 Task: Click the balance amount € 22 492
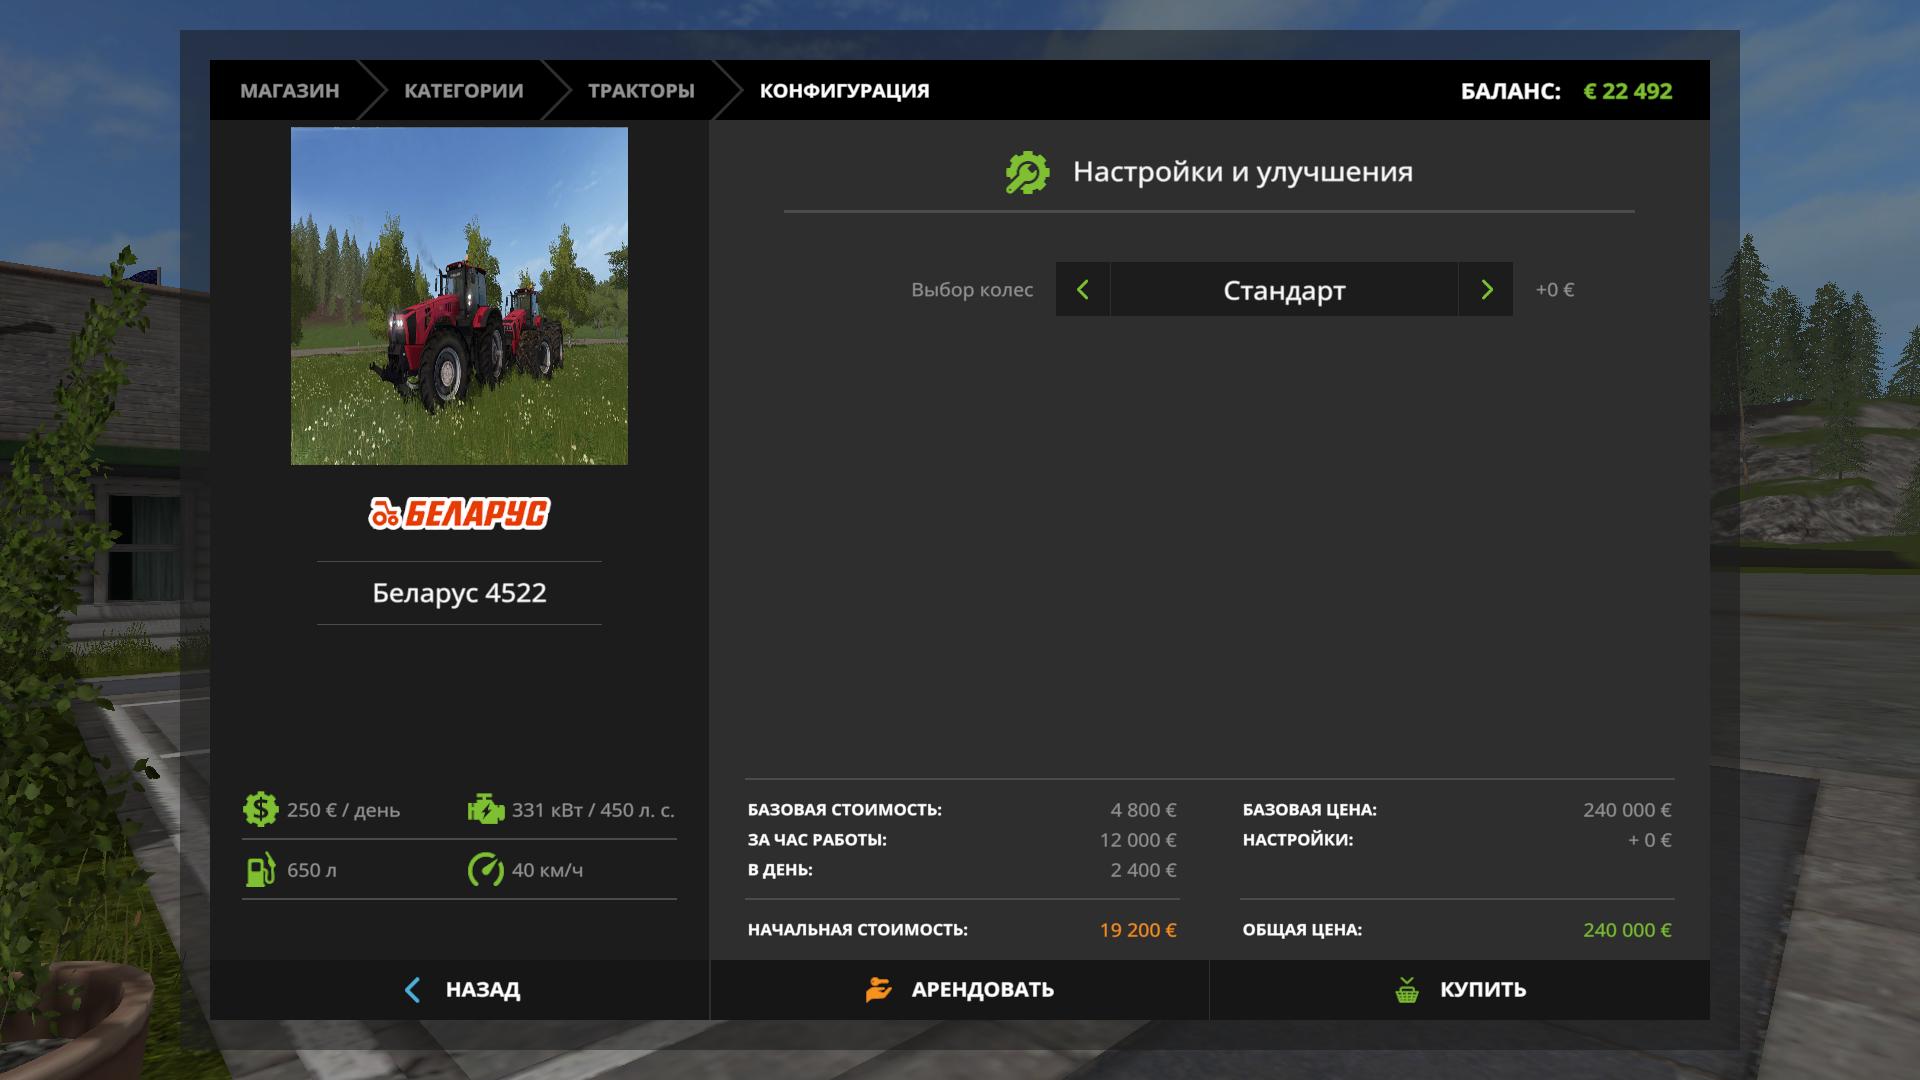coord(1627,91)
